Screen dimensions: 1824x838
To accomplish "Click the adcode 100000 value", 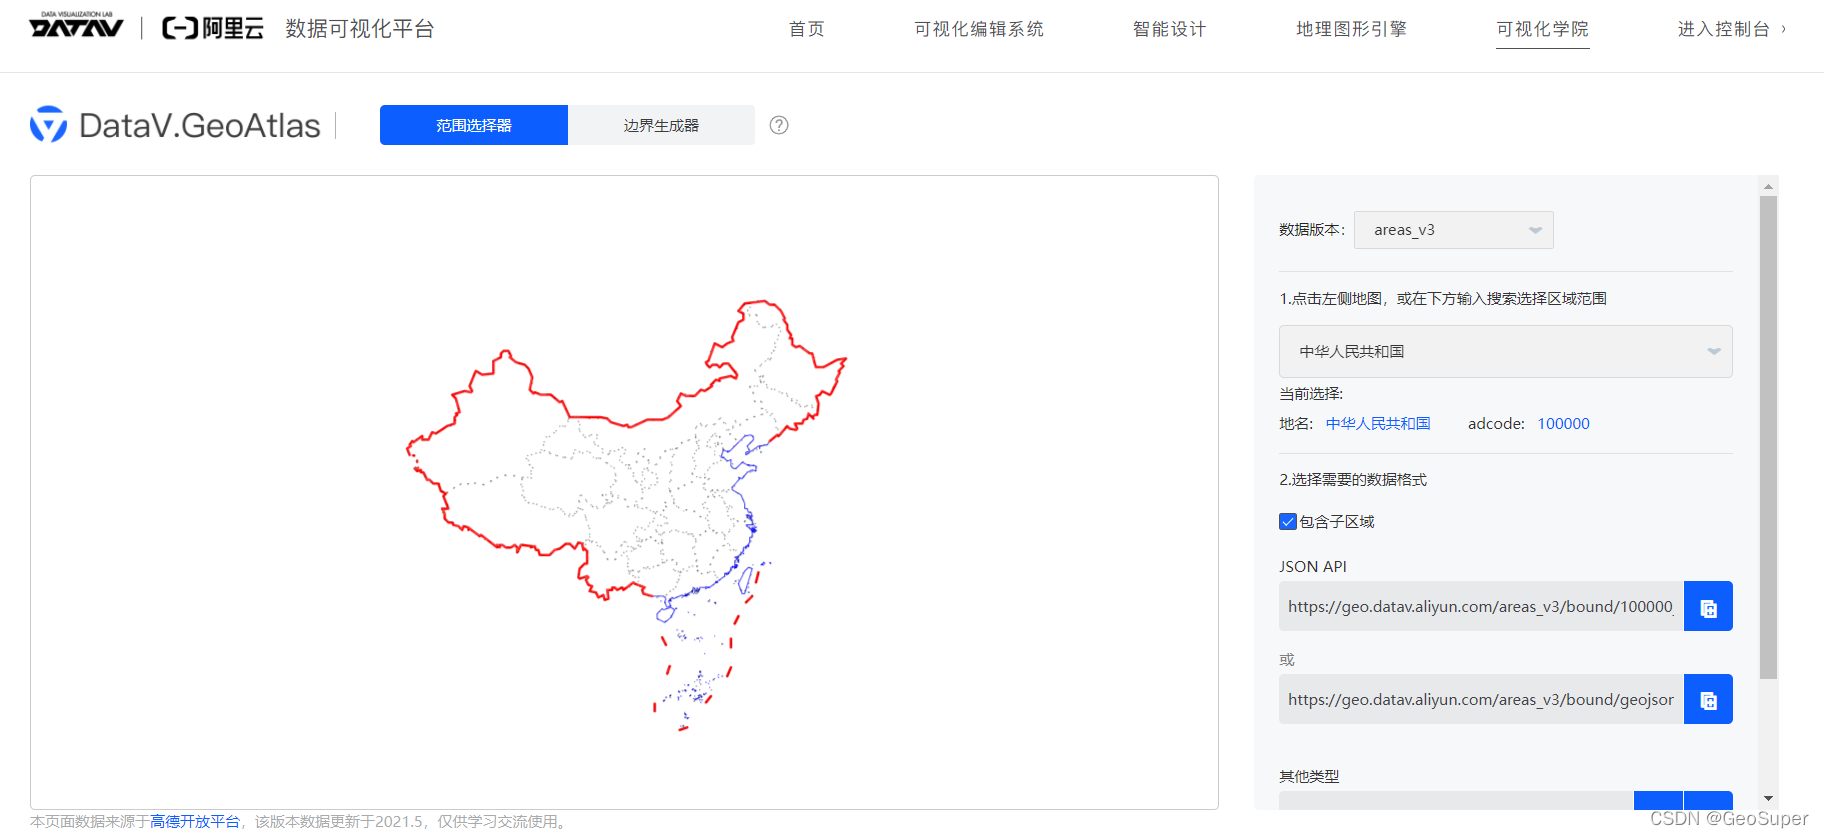I will pyautogui.click(x=1563, y=423).
